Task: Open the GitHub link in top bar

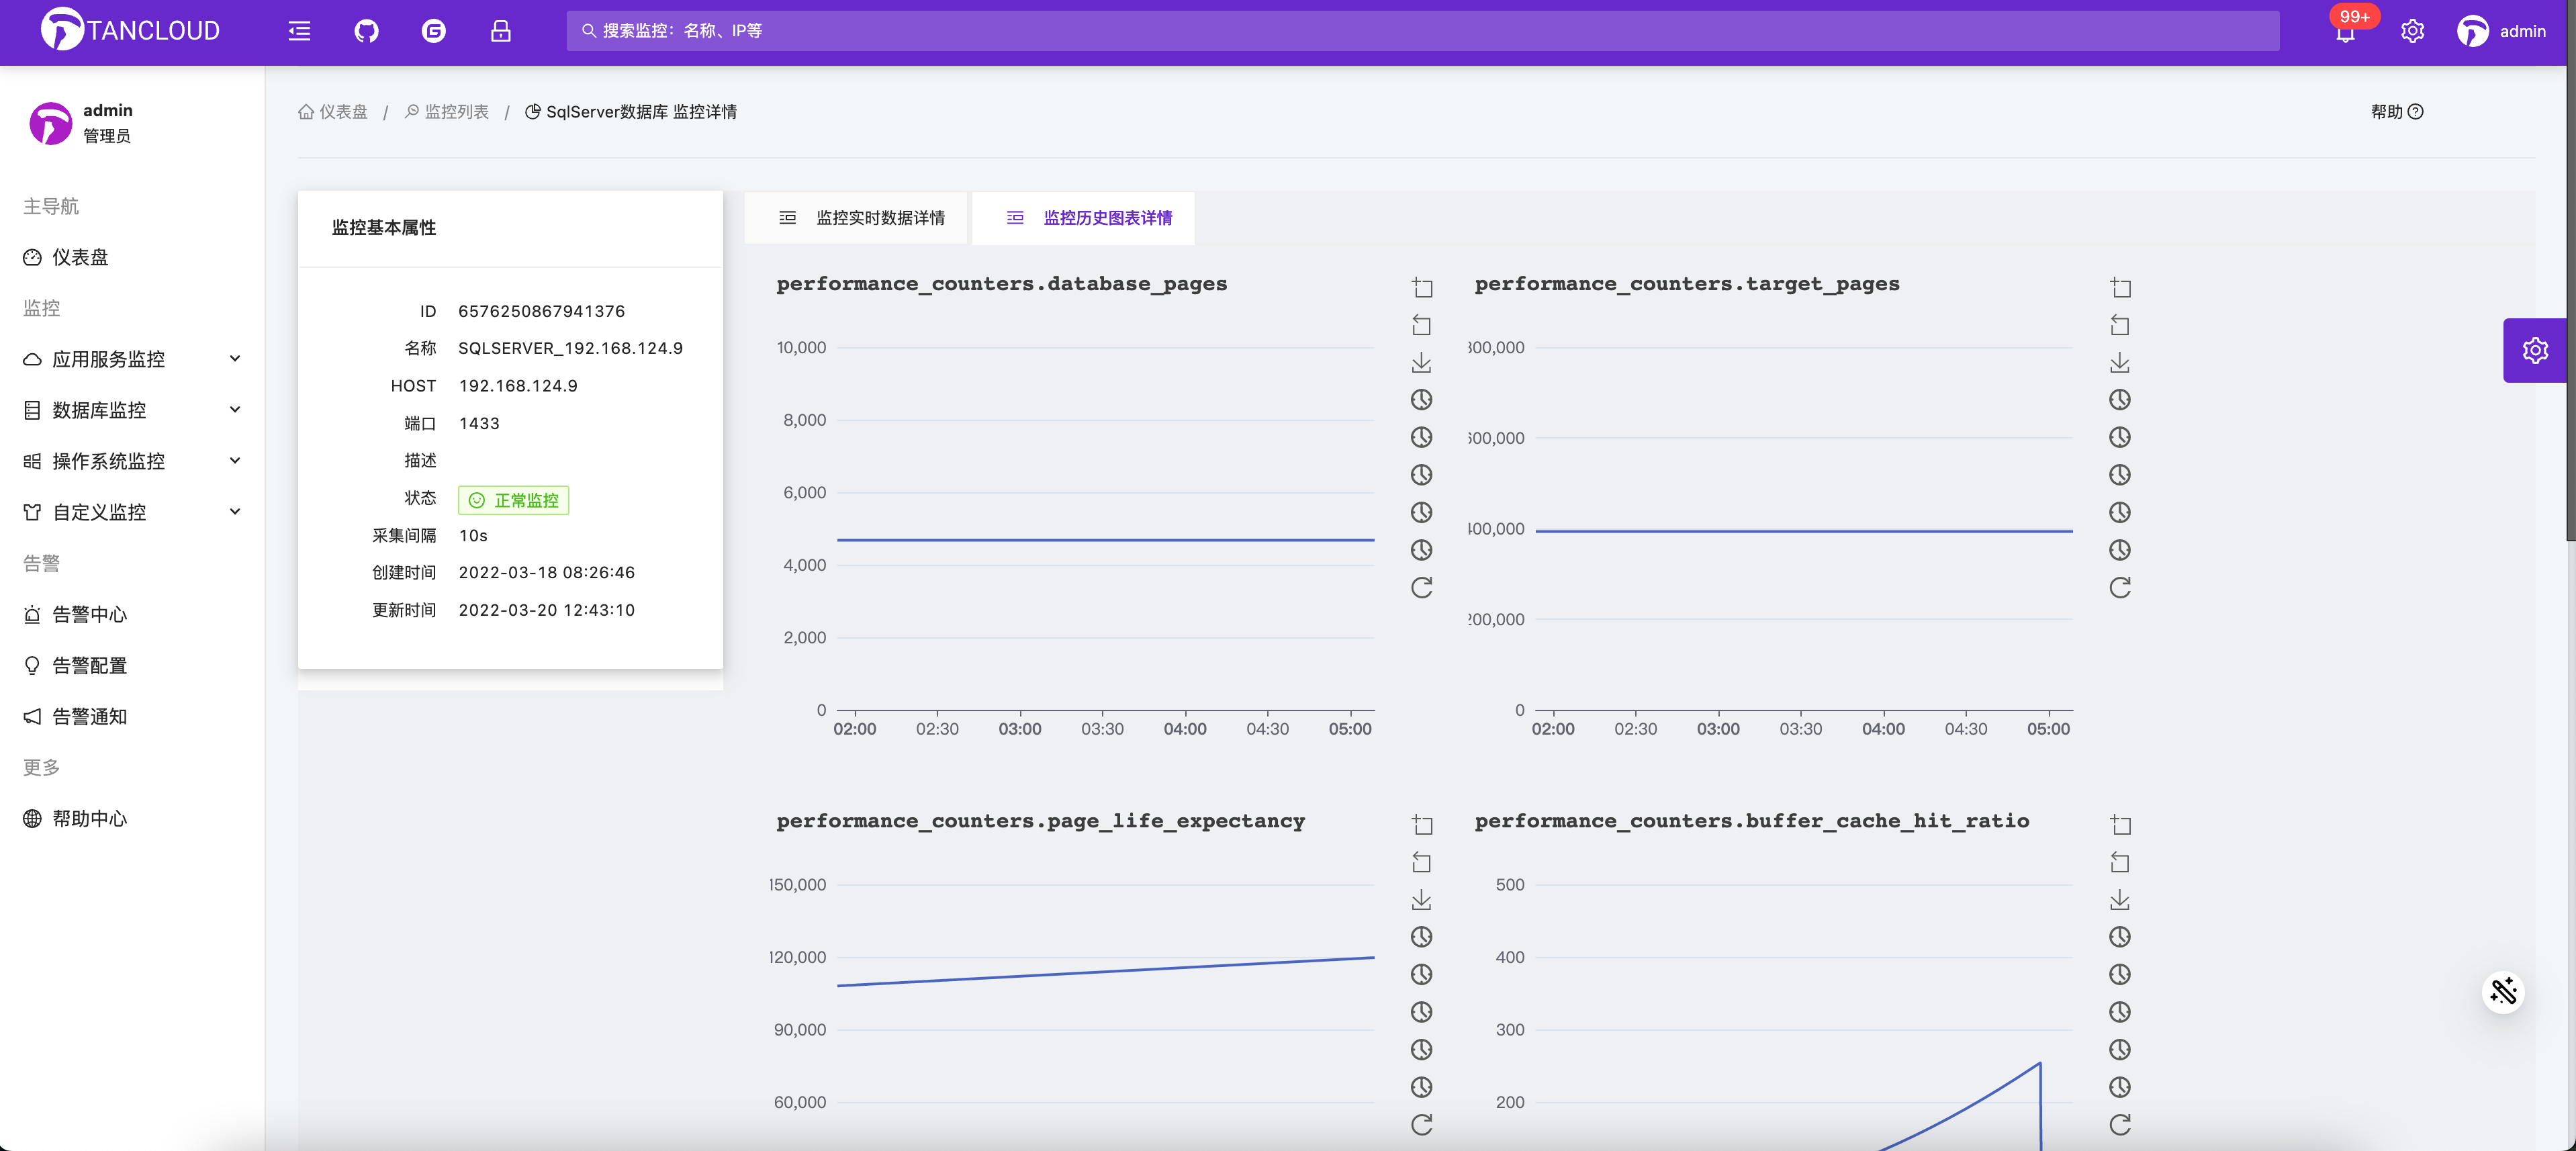Action: pos(366,31)
